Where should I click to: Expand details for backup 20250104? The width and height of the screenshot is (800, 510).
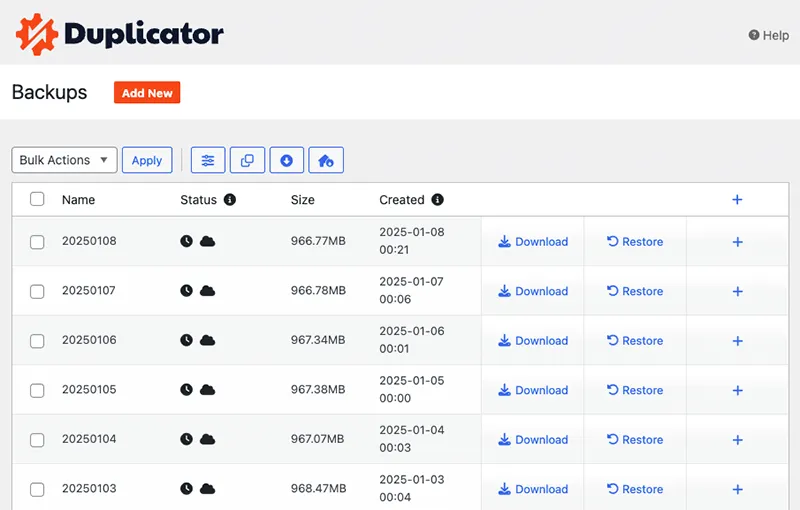coord(737,440)
